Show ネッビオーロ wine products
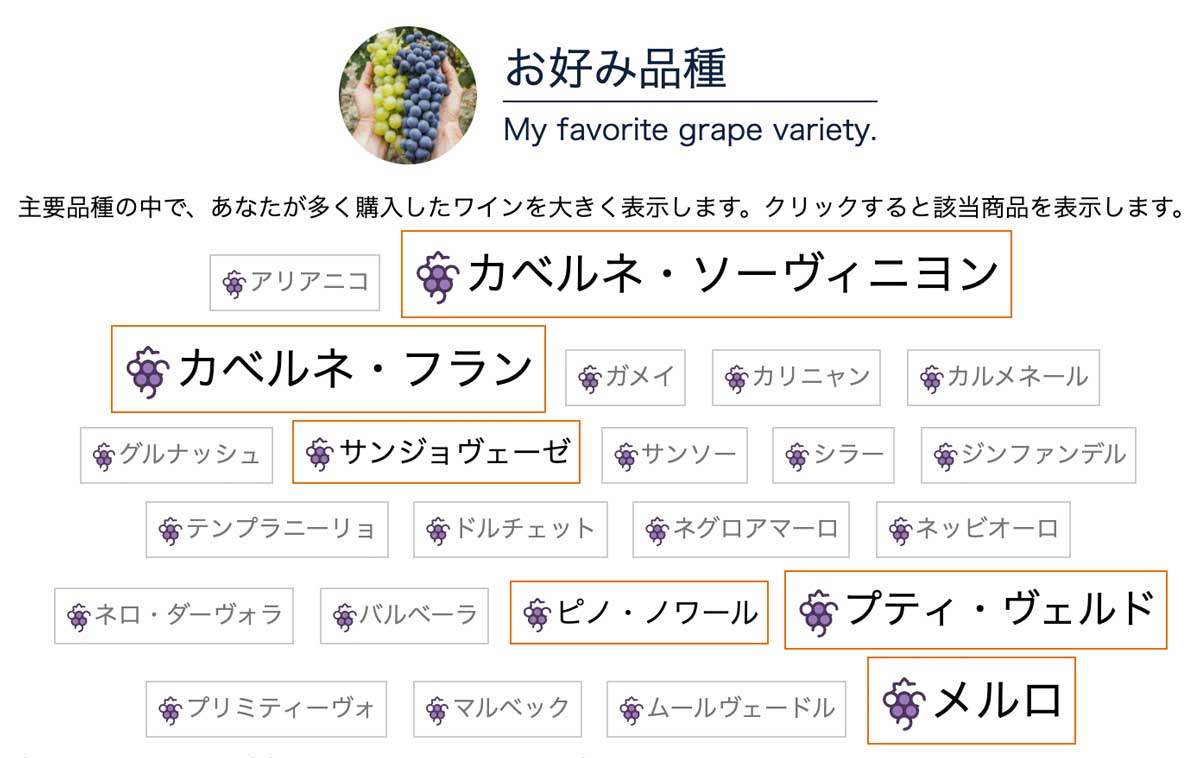1200x758 pixels. (x=973, y=529)
